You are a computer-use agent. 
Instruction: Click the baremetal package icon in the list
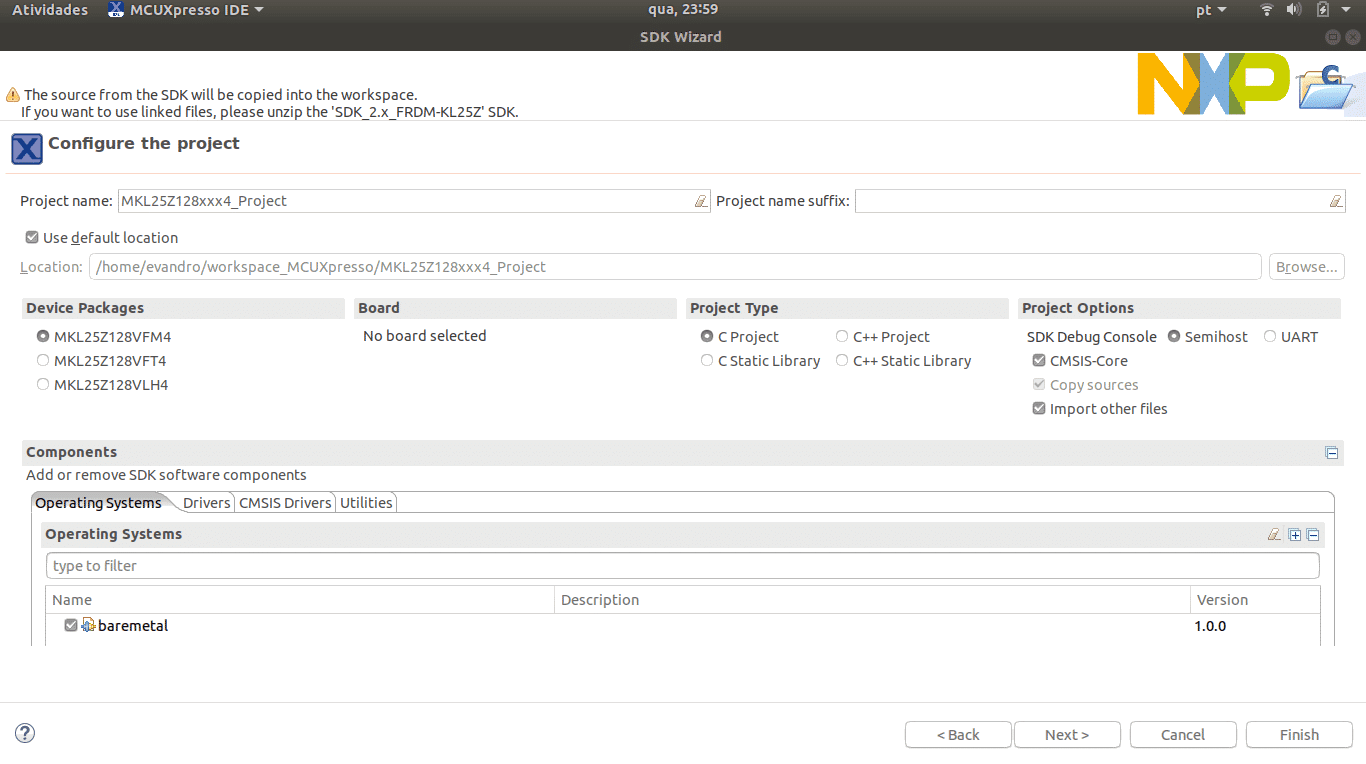point(89,625)
